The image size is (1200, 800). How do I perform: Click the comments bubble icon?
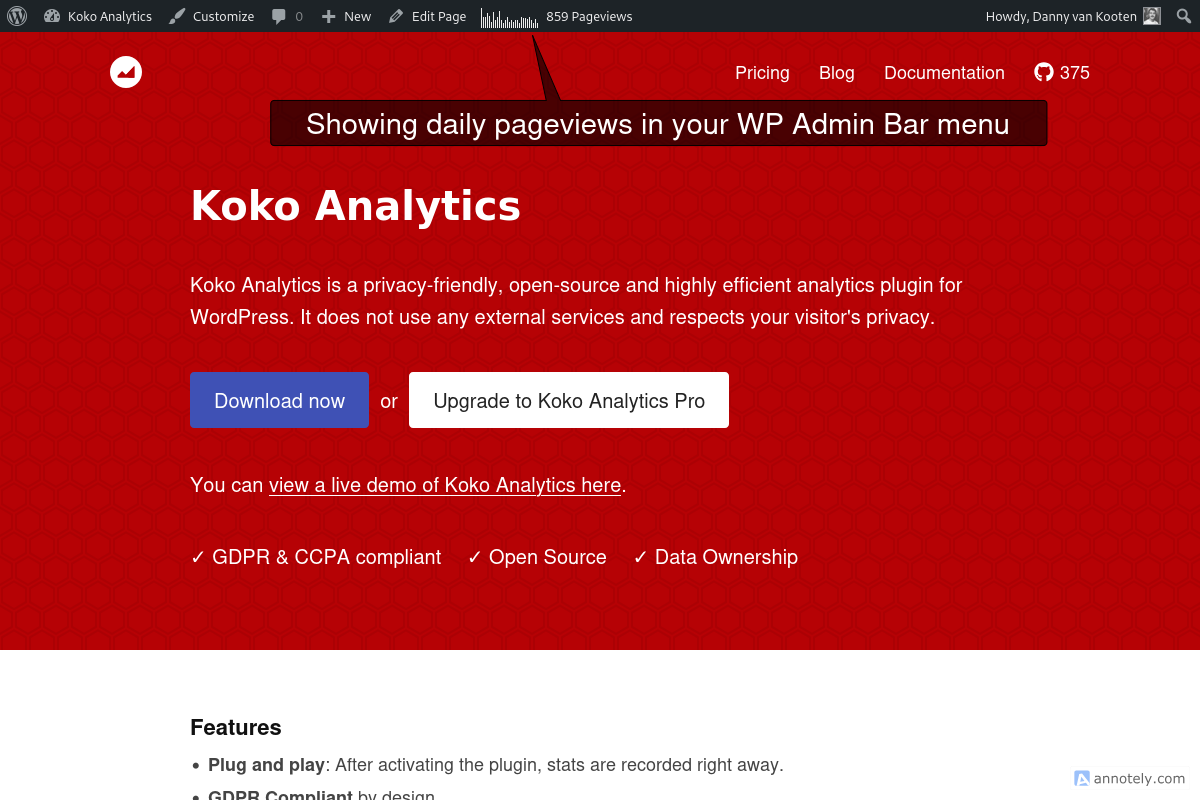click(278, 16)
